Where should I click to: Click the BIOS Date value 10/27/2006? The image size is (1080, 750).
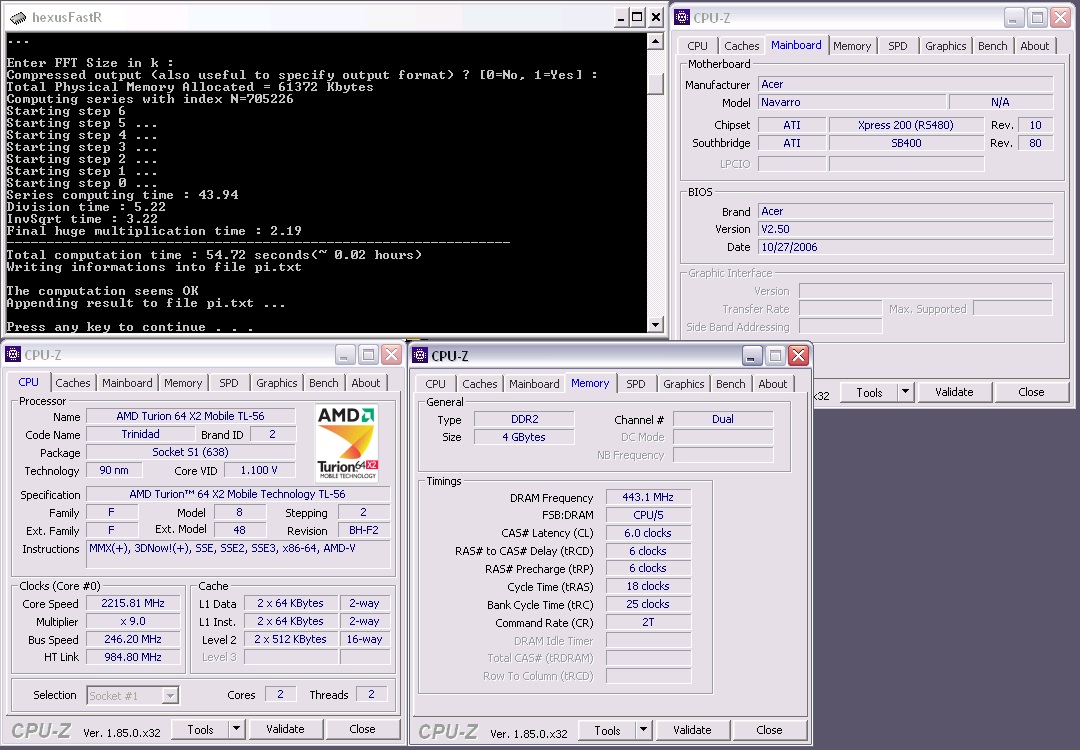click(x=906, y=247)
